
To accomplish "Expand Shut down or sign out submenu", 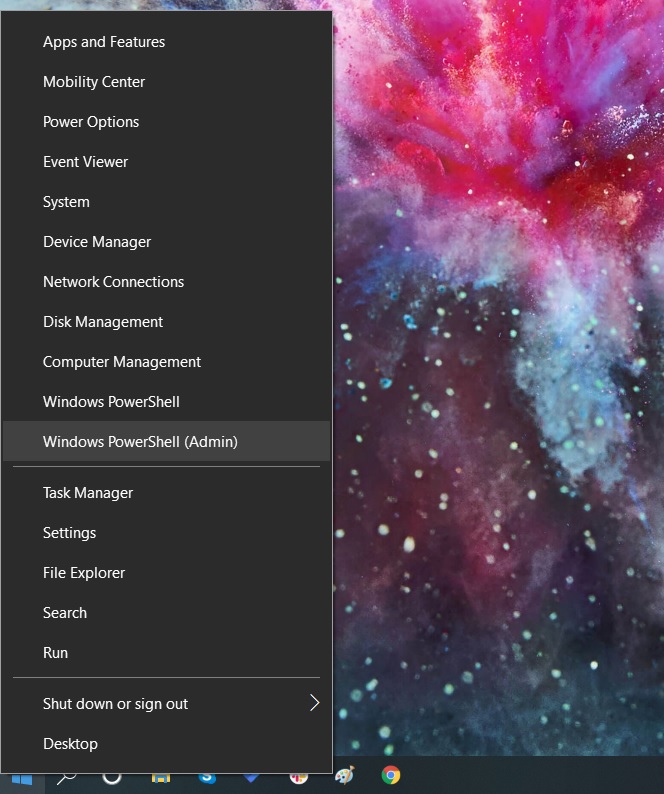I will (166, 704).
